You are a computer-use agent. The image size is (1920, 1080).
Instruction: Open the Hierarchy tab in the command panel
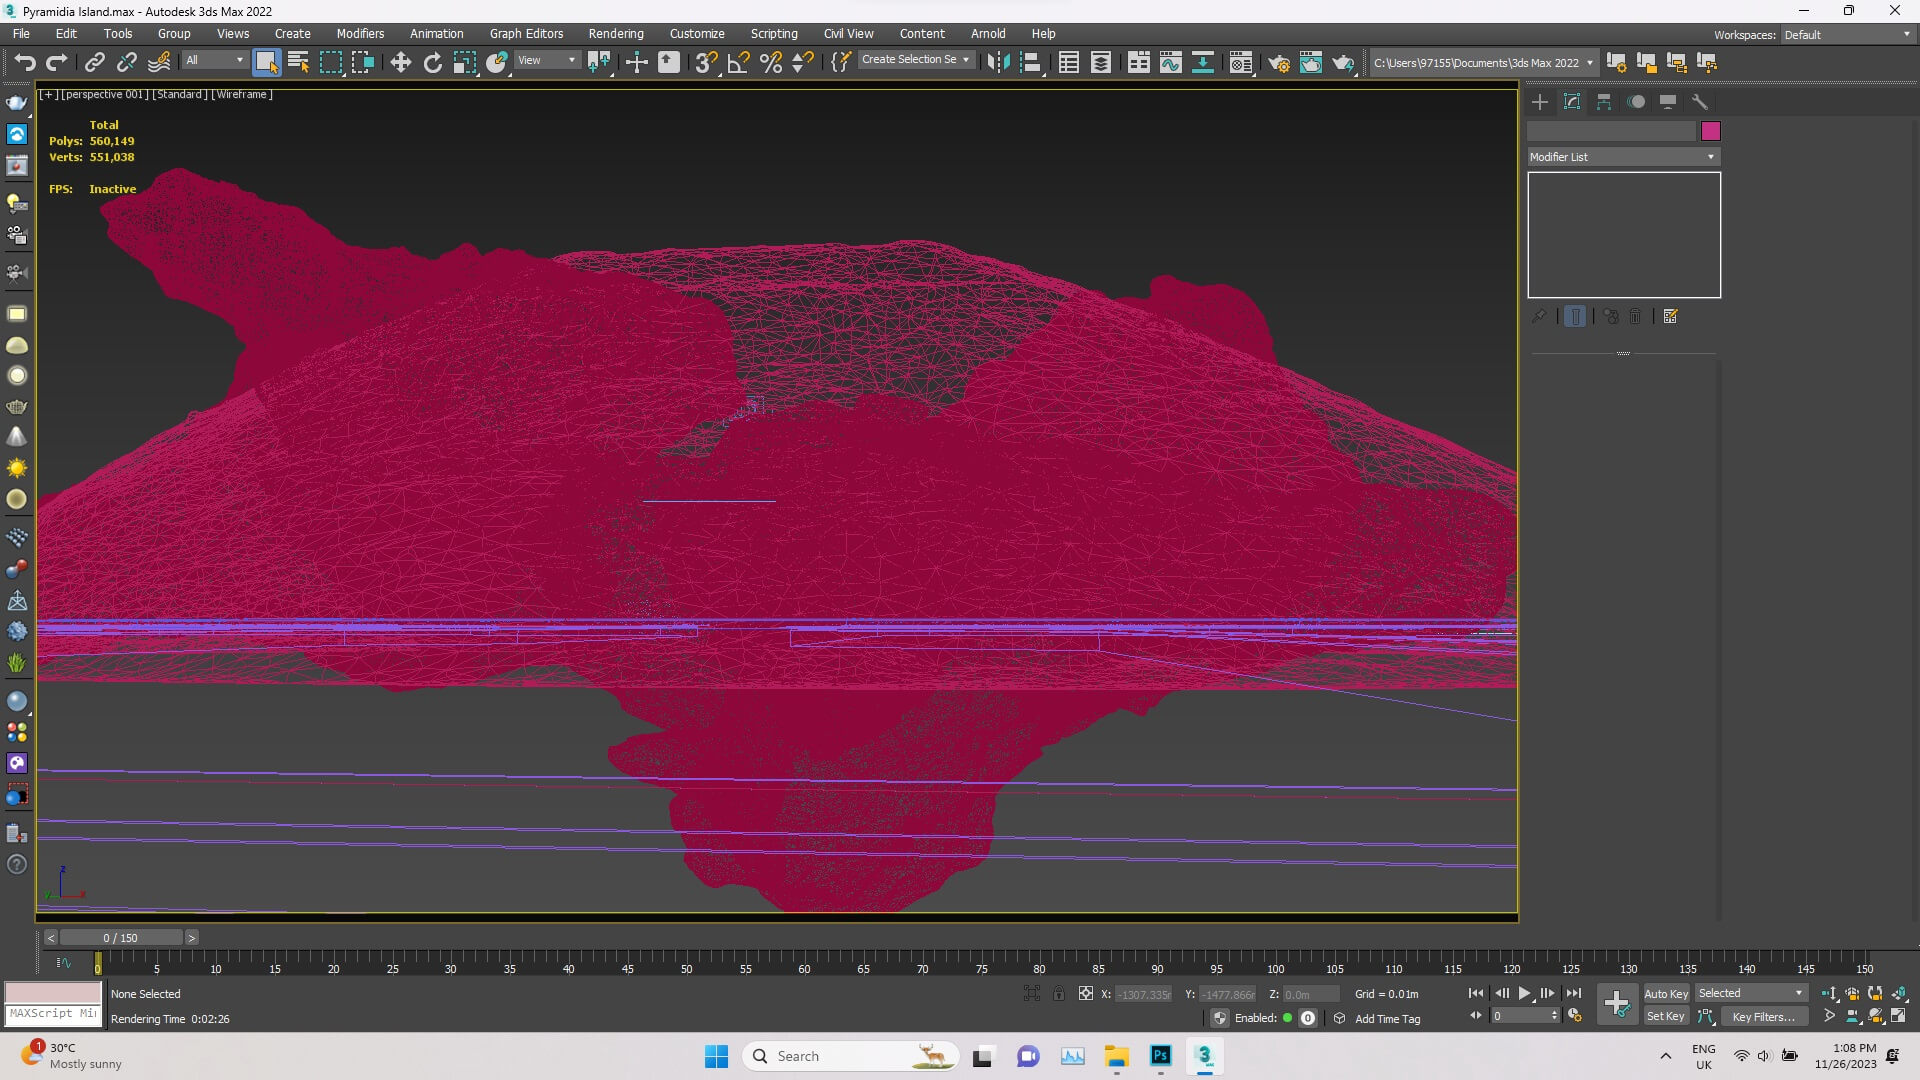1604,102
